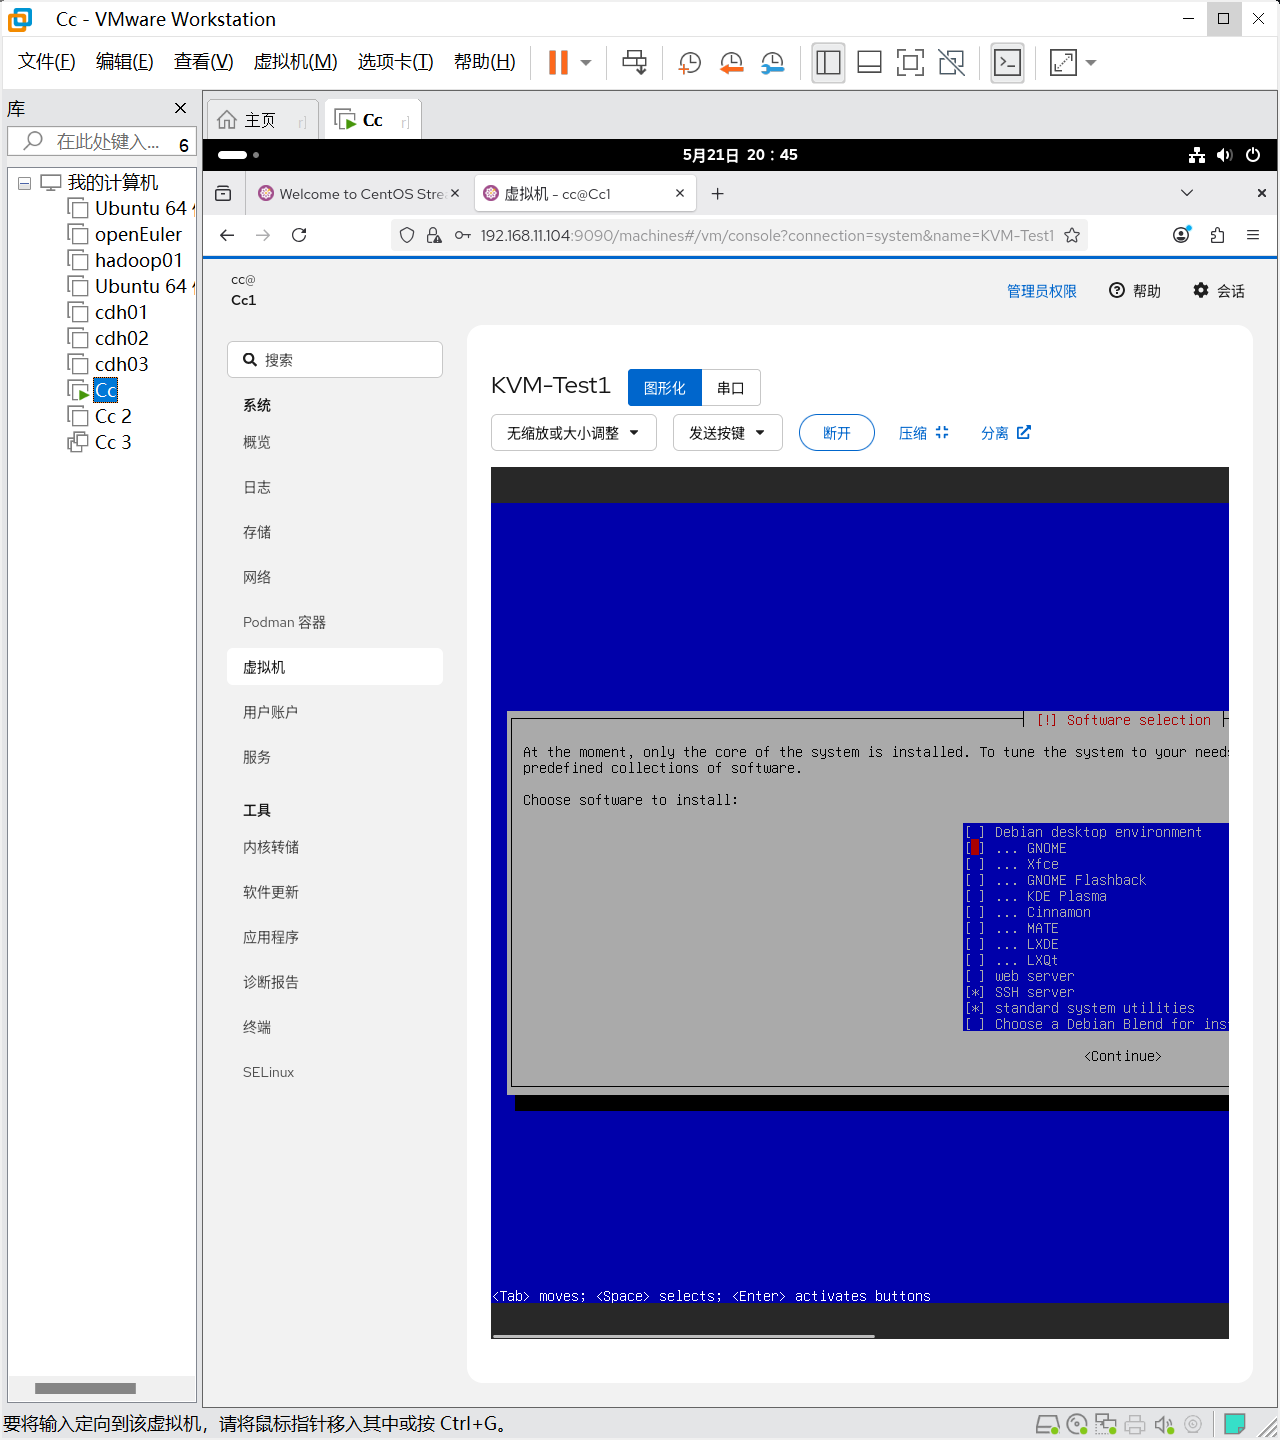Collapse the 我的计算机 tree node
Image resolution: width=1280 pixels, height=1440 pixels.
tap(25, 183)
